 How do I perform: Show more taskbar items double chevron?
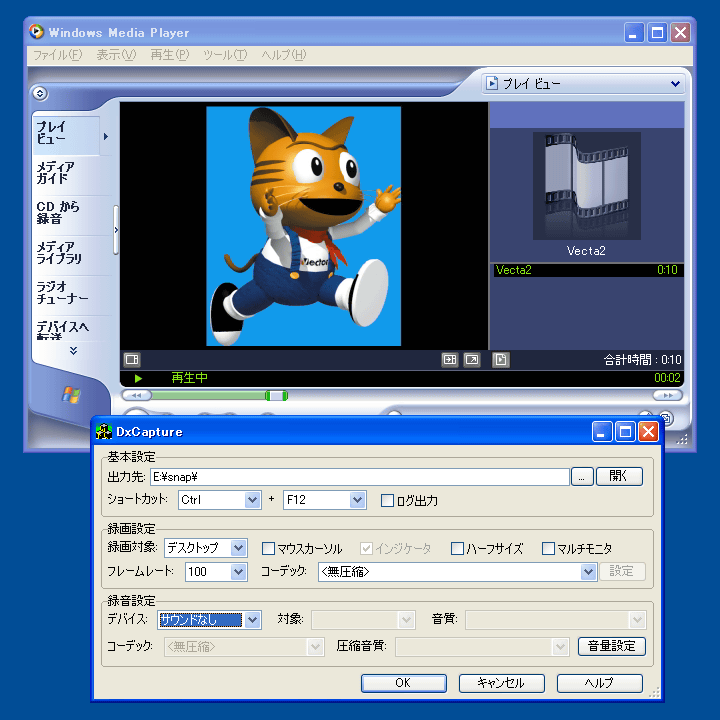tap(73, 350)
